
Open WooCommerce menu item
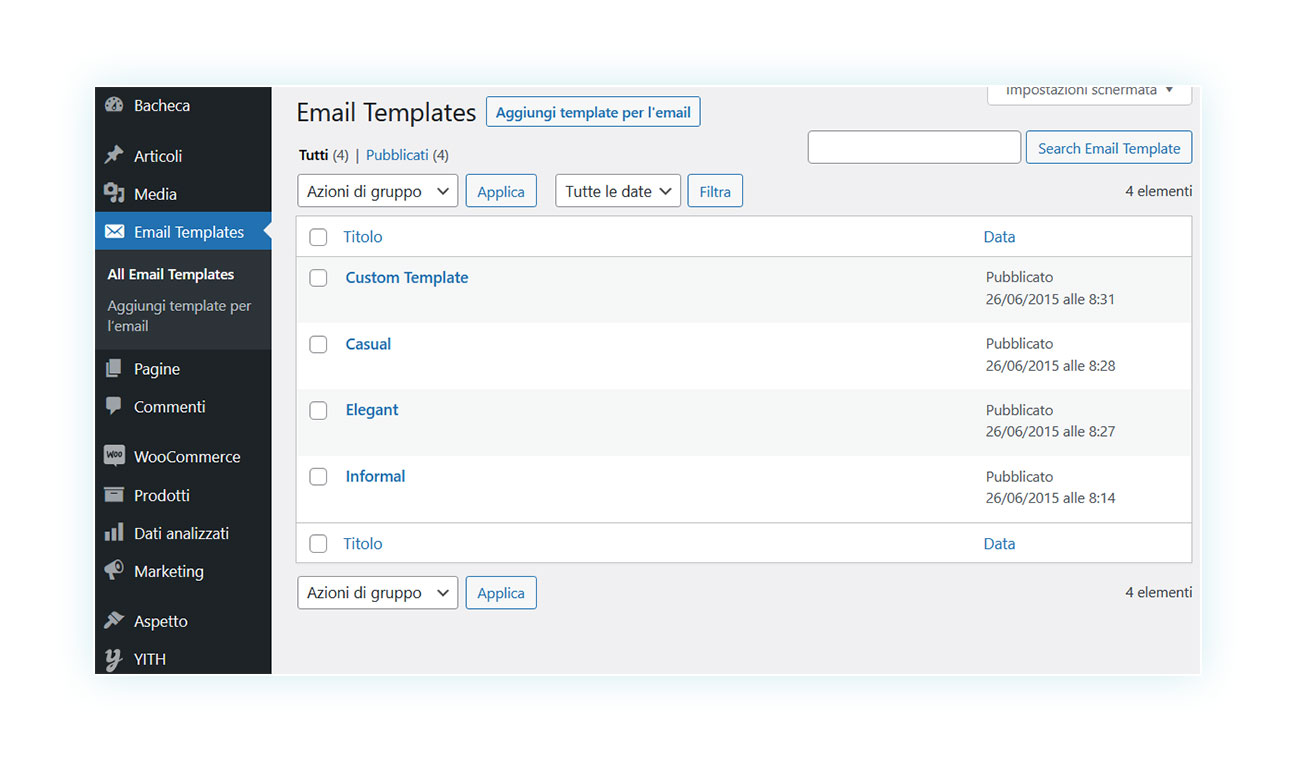(183, 457)
